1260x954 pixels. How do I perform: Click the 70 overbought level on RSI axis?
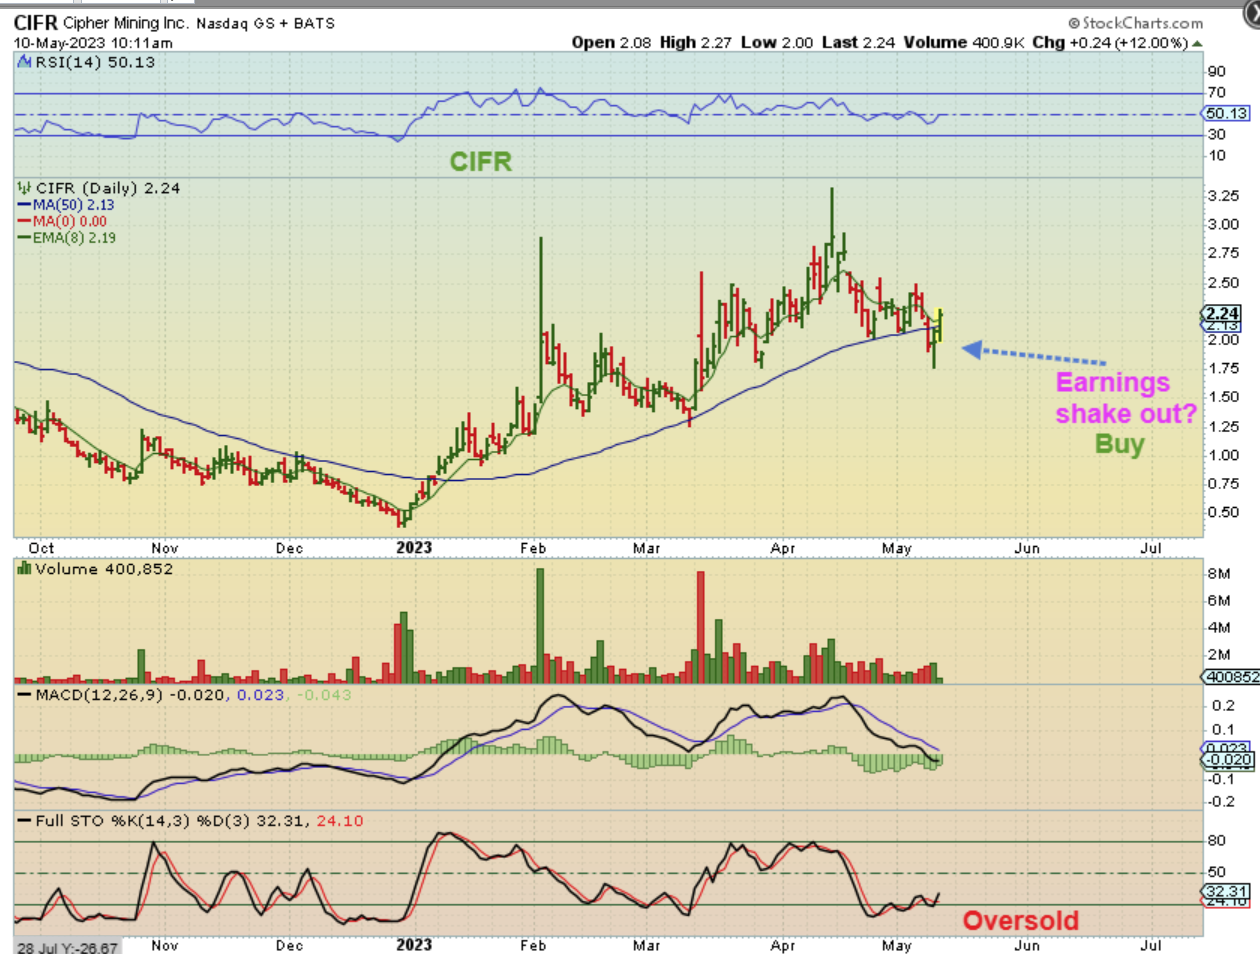(x=1216, y=93)
